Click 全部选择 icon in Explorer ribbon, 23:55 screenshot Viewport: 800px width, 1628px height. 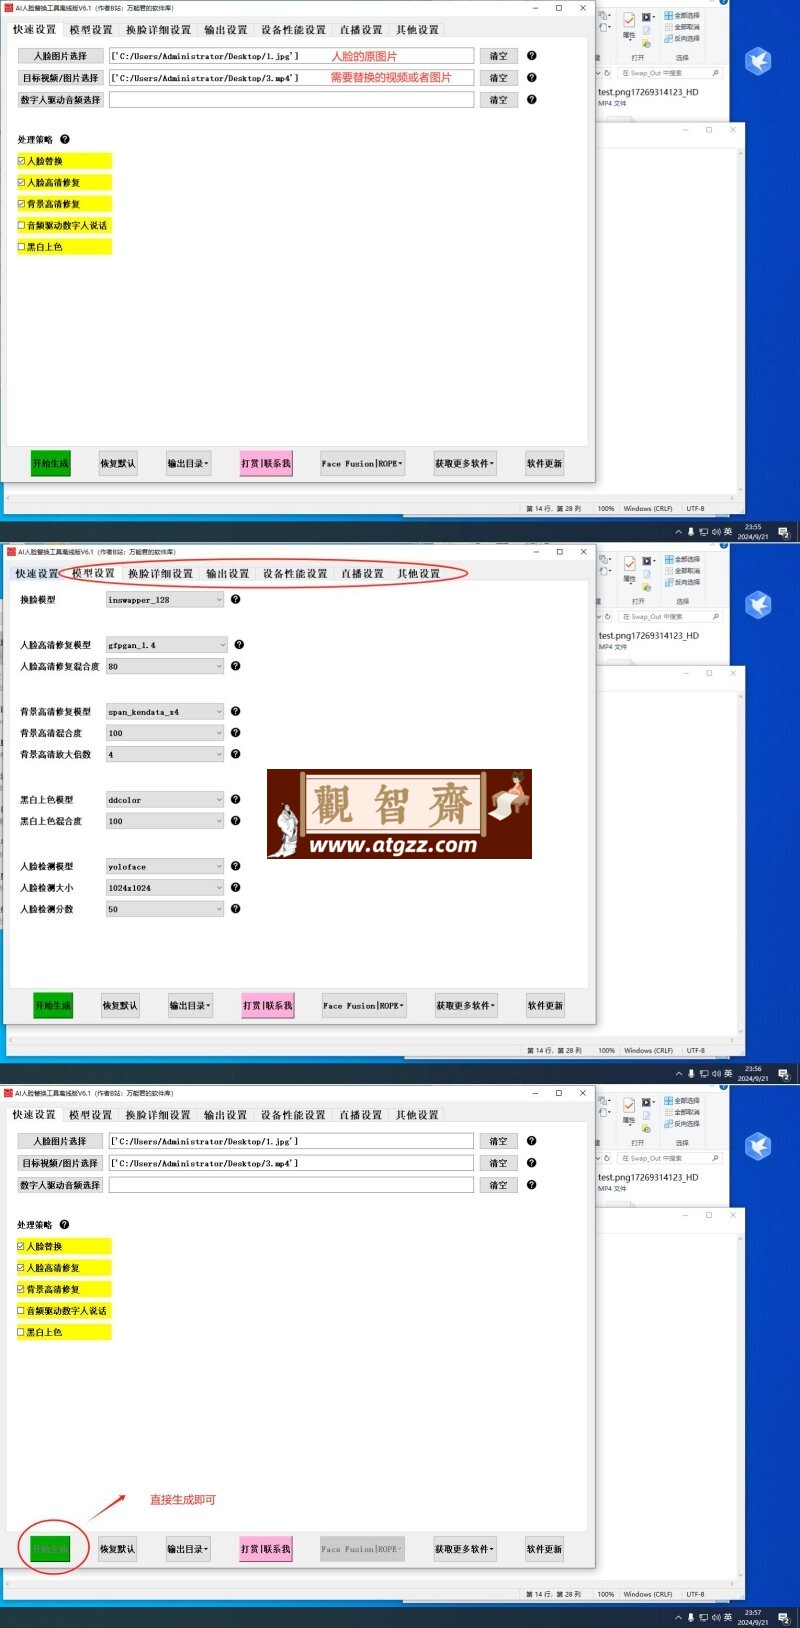click(669, 16)
